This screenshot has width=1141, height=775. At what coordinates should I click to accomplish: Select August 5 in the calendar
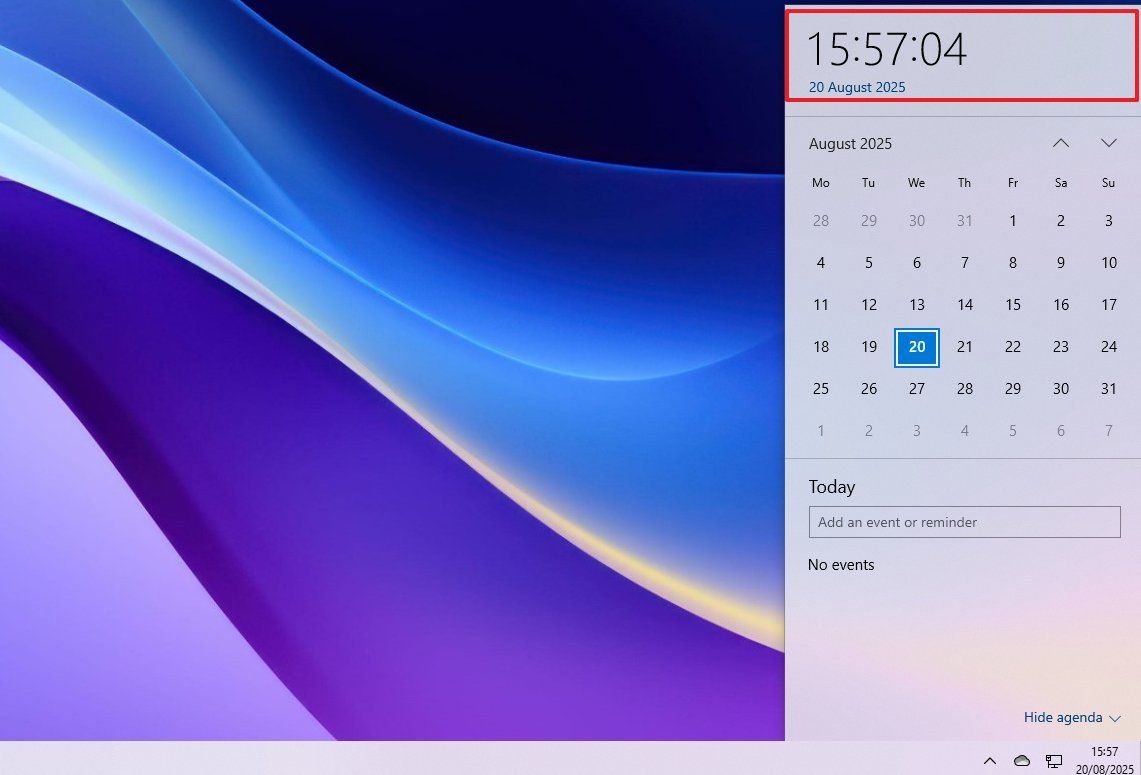coord(869,262)
